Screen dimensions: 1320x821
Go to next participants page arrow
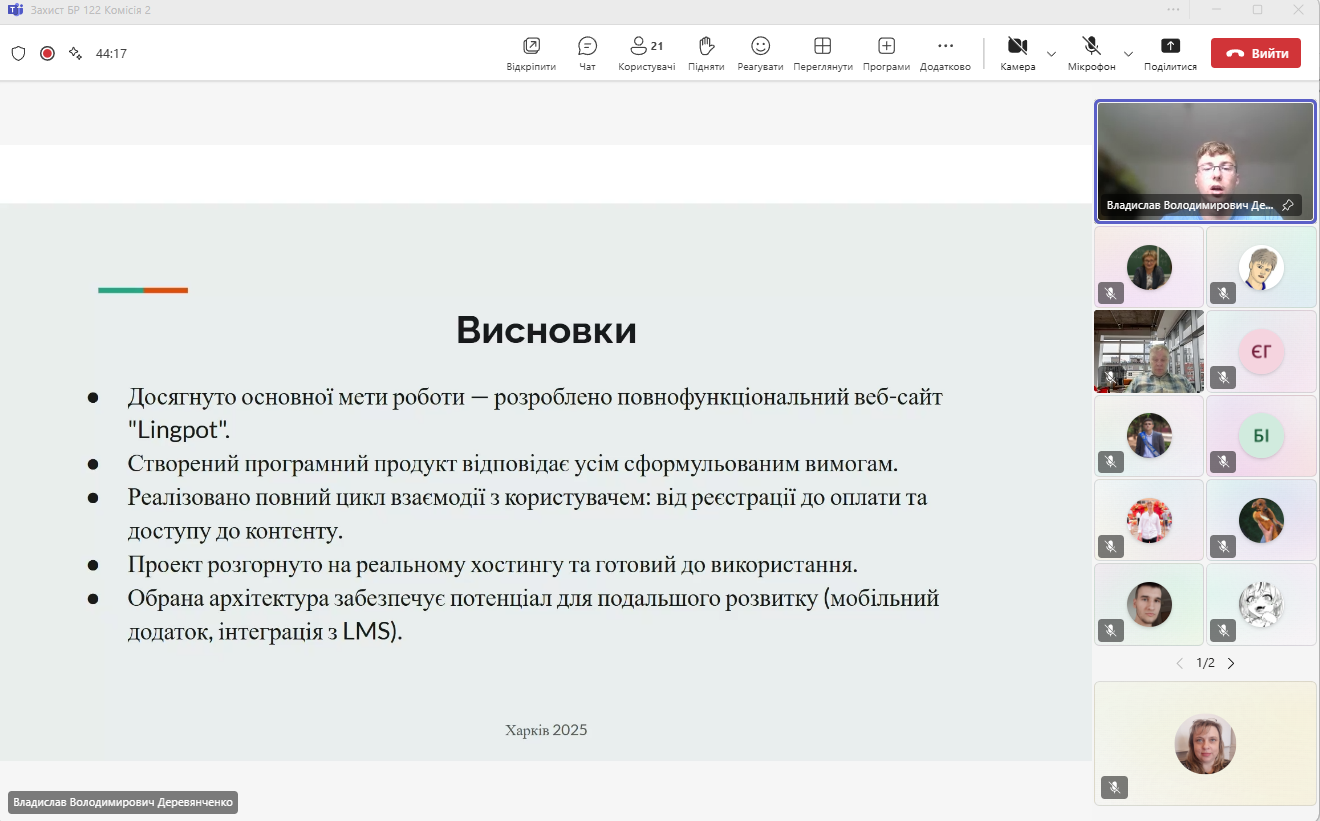pyautogui.click(x=1231, y=663)
